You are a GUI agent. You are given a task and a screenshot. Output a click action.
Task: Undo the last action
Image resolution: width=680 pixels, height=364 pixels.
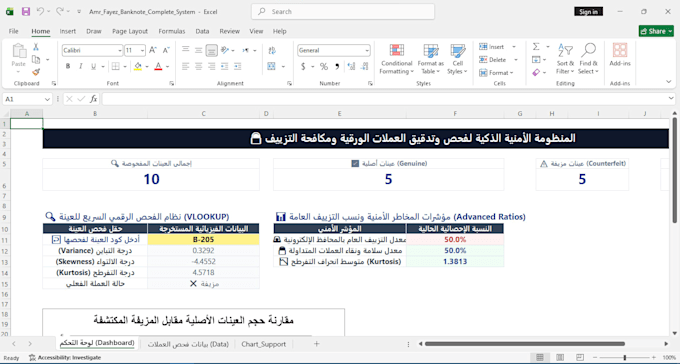tap(40, 12)
